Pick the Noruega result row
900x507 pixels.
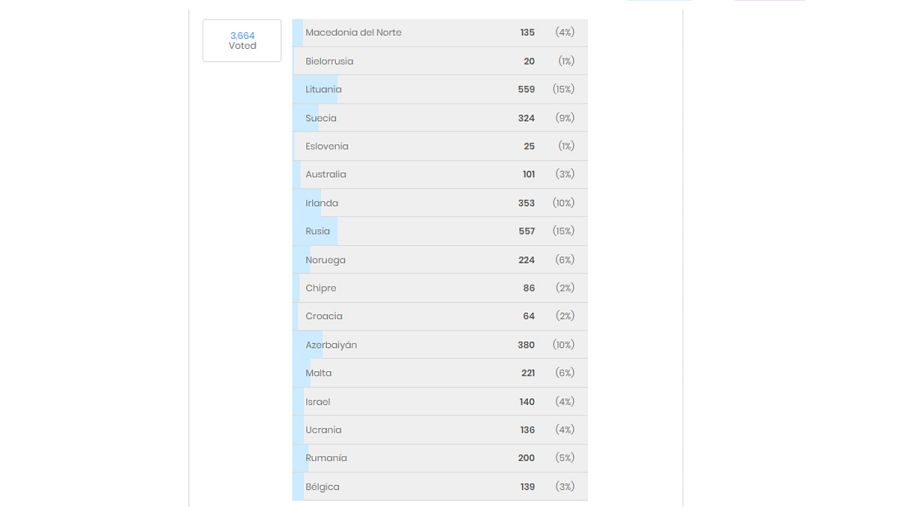coord(440,260)
